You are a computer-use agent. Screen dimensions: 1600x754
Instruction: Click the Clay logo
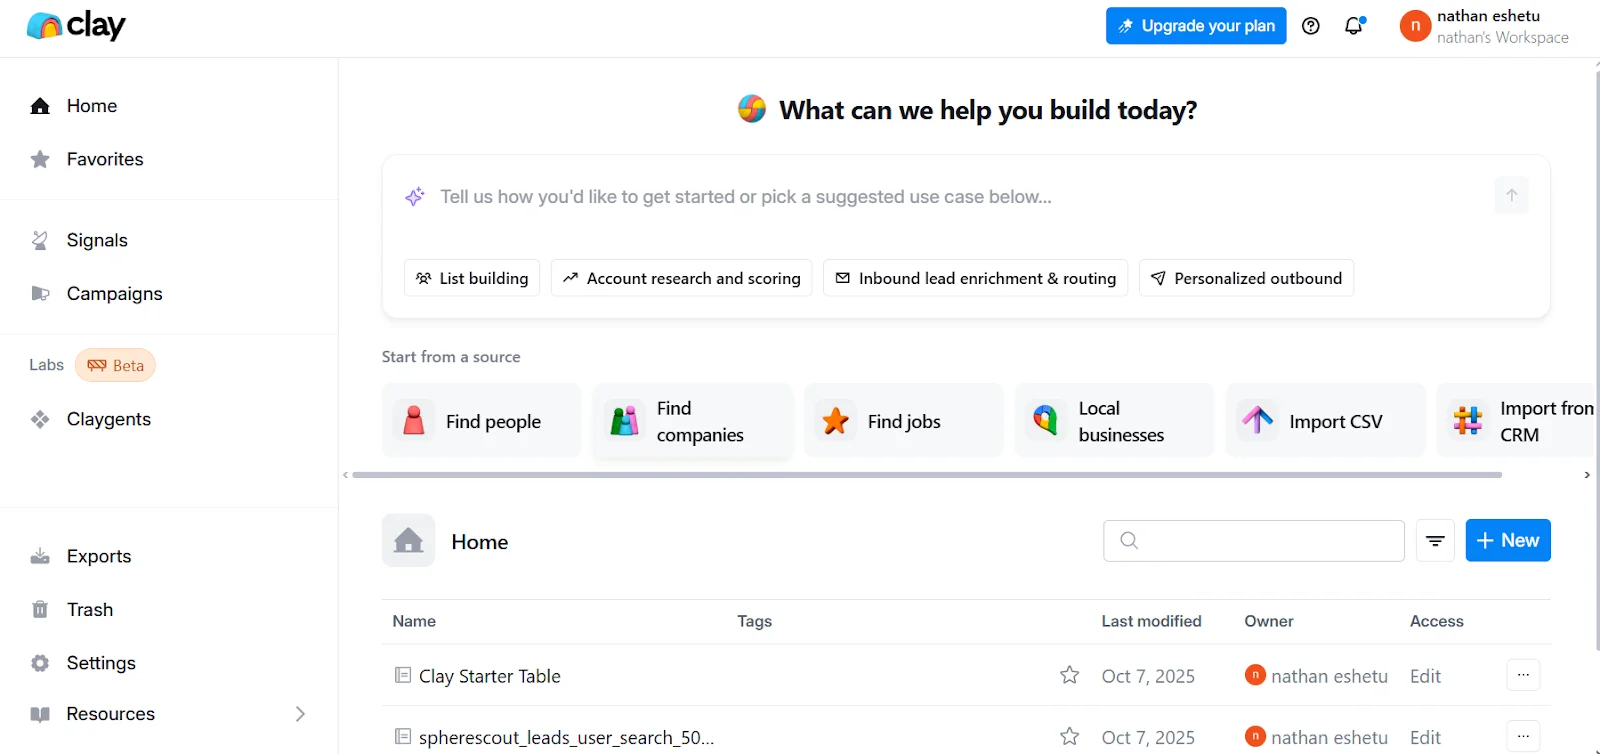click(x=76, y=26)
